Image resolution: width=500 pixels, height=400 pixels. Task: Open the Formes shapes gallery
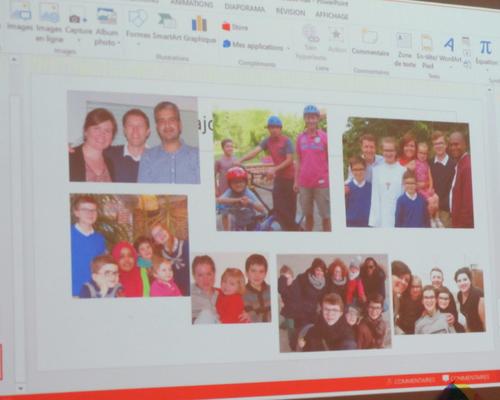pyautogui.click(x=138, y=23)
